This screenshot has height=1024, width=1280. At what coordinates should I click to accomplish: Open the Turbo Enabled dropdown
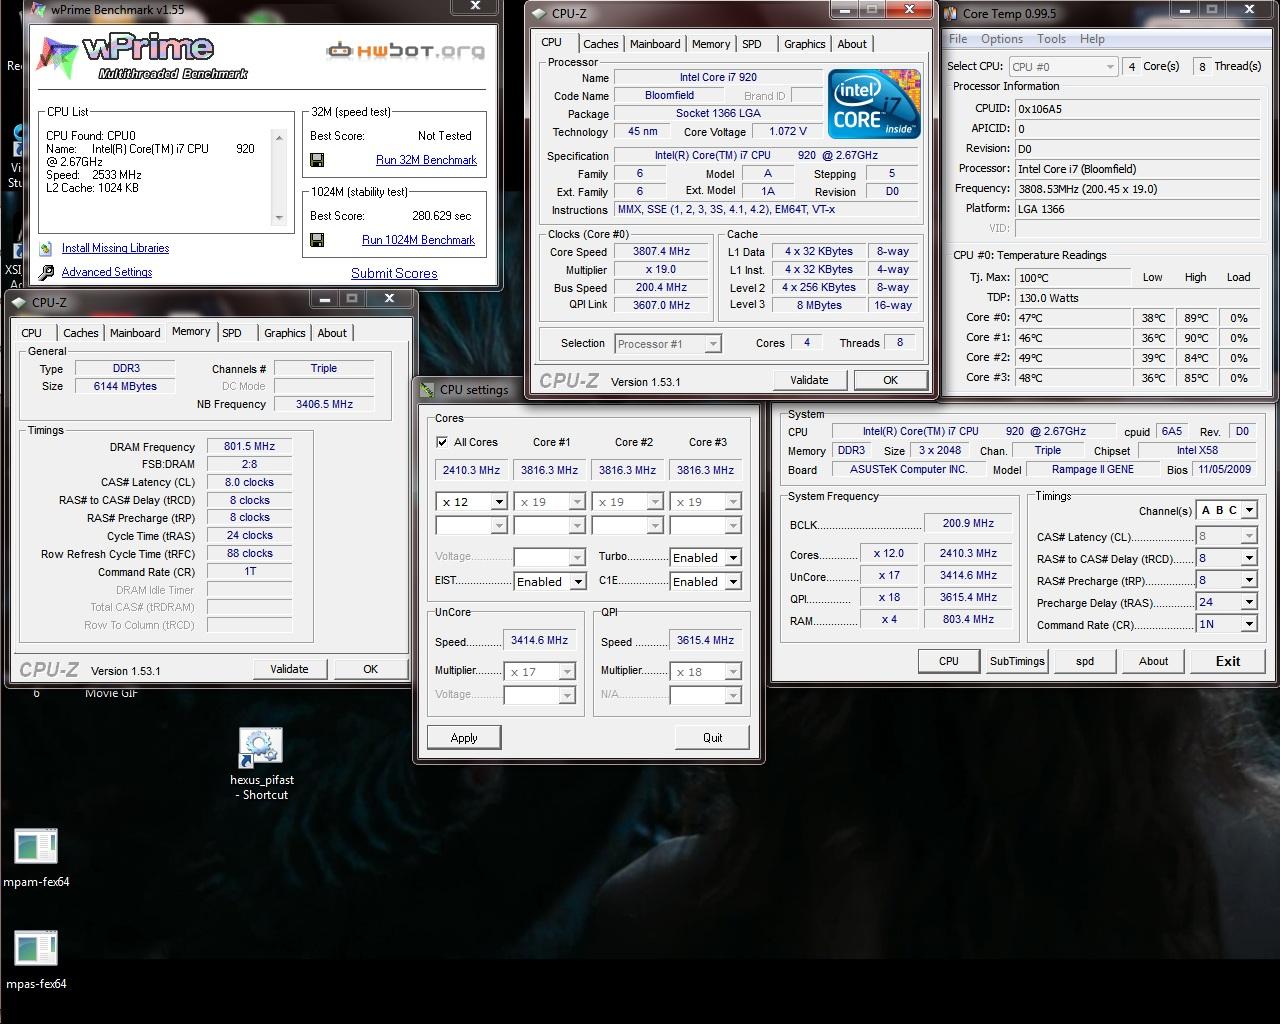[733, 558]
